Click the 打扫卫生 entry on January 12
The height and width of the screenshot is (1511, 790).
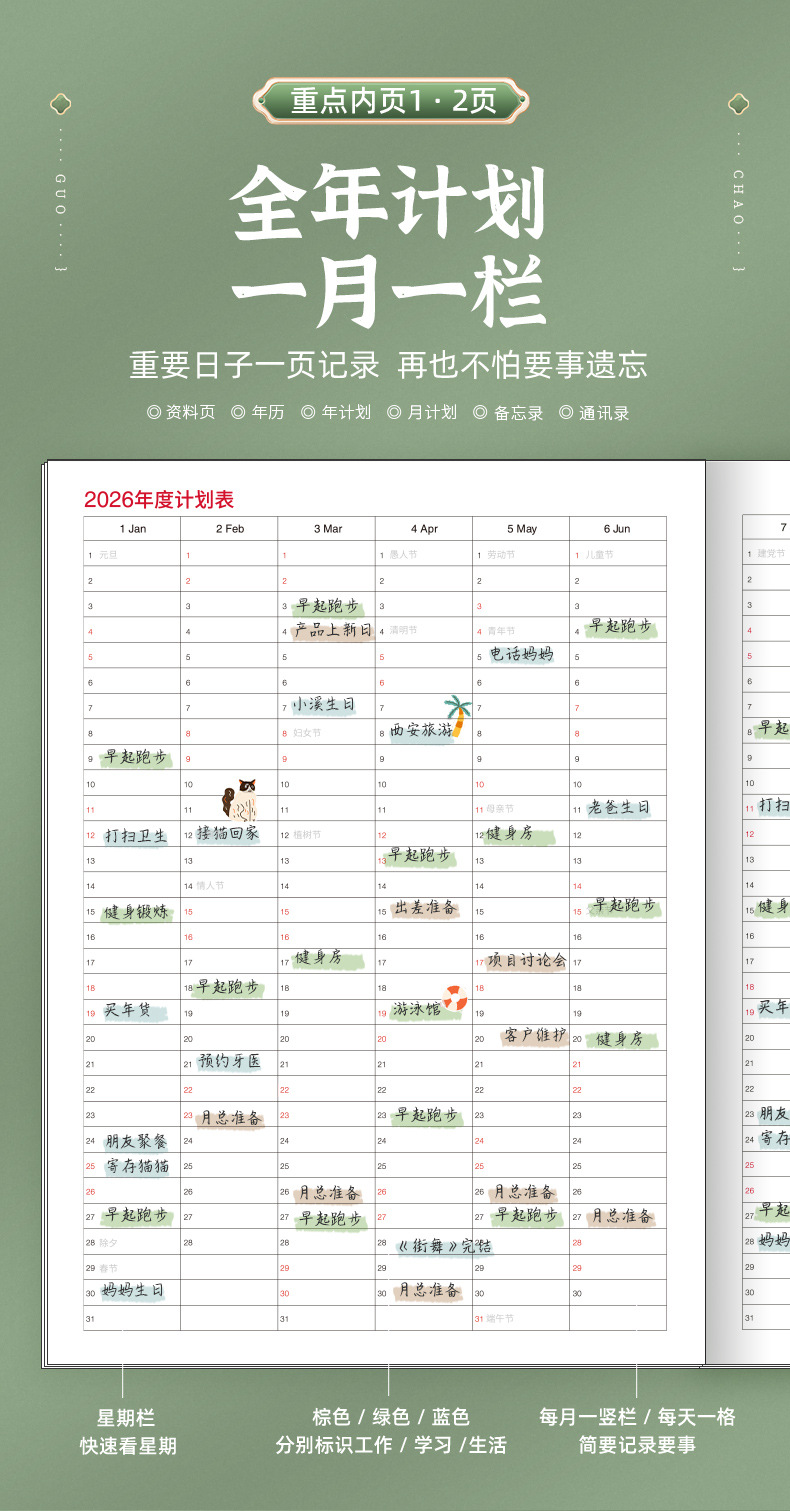[x=136, y=835]
